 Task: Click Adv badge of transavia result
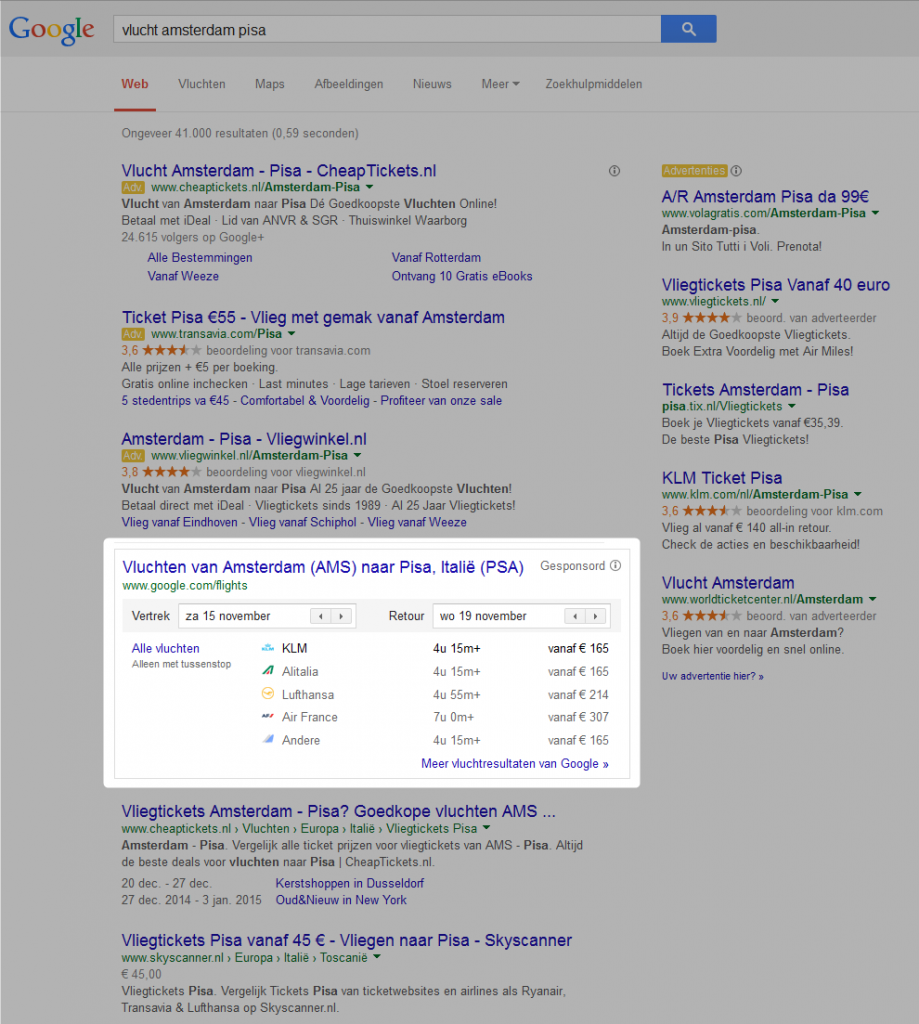tap(133, 334)
